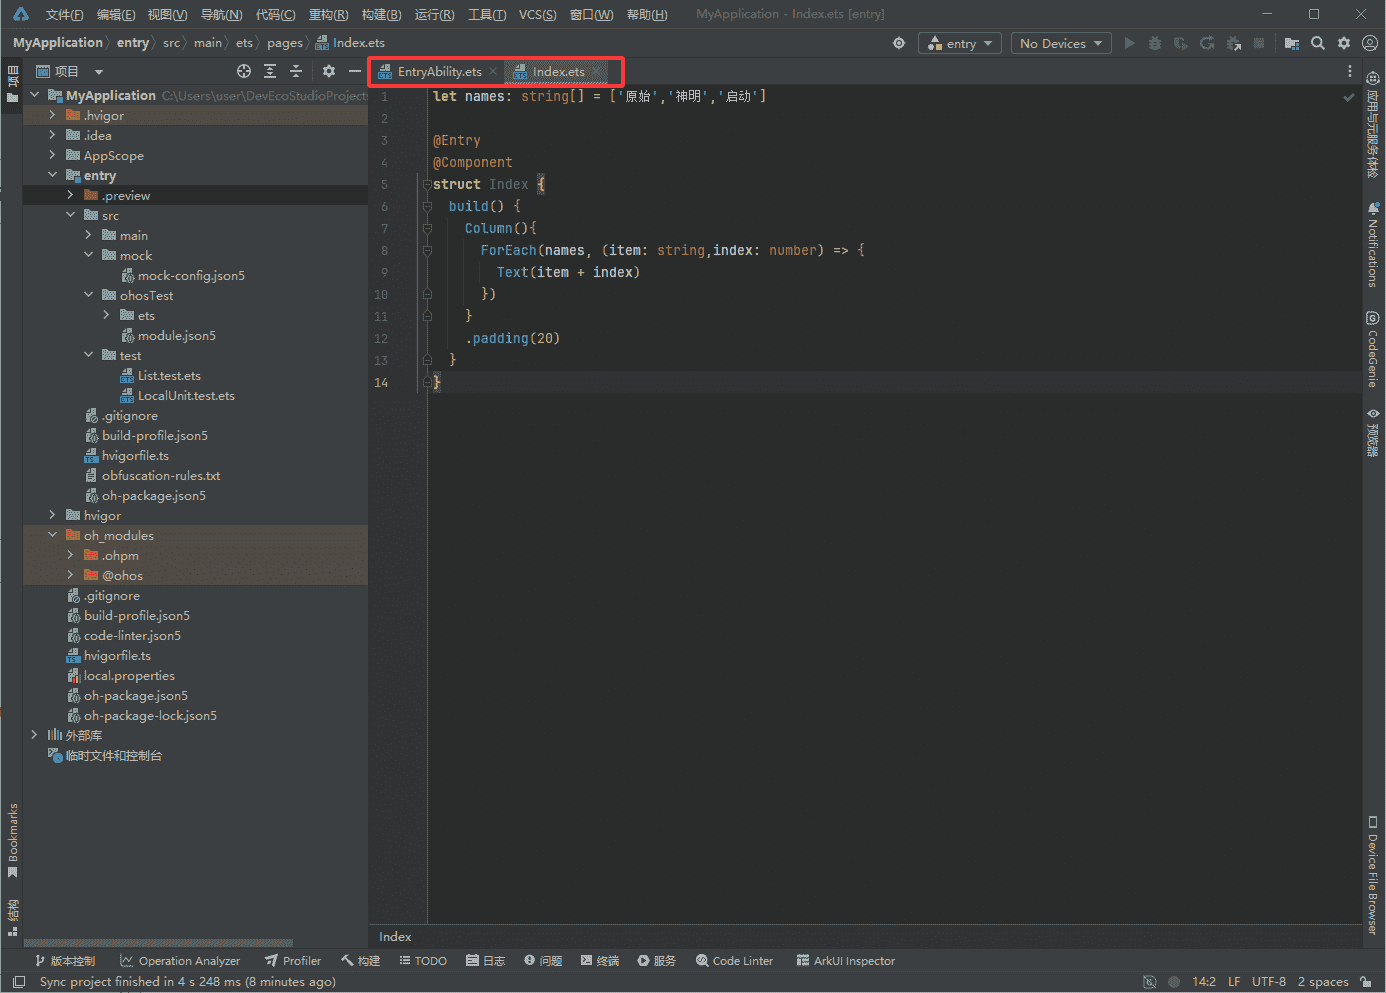1386x993 pixels.
Task: Open the No Devices dropdown
Action: [x=1061, y=43]
